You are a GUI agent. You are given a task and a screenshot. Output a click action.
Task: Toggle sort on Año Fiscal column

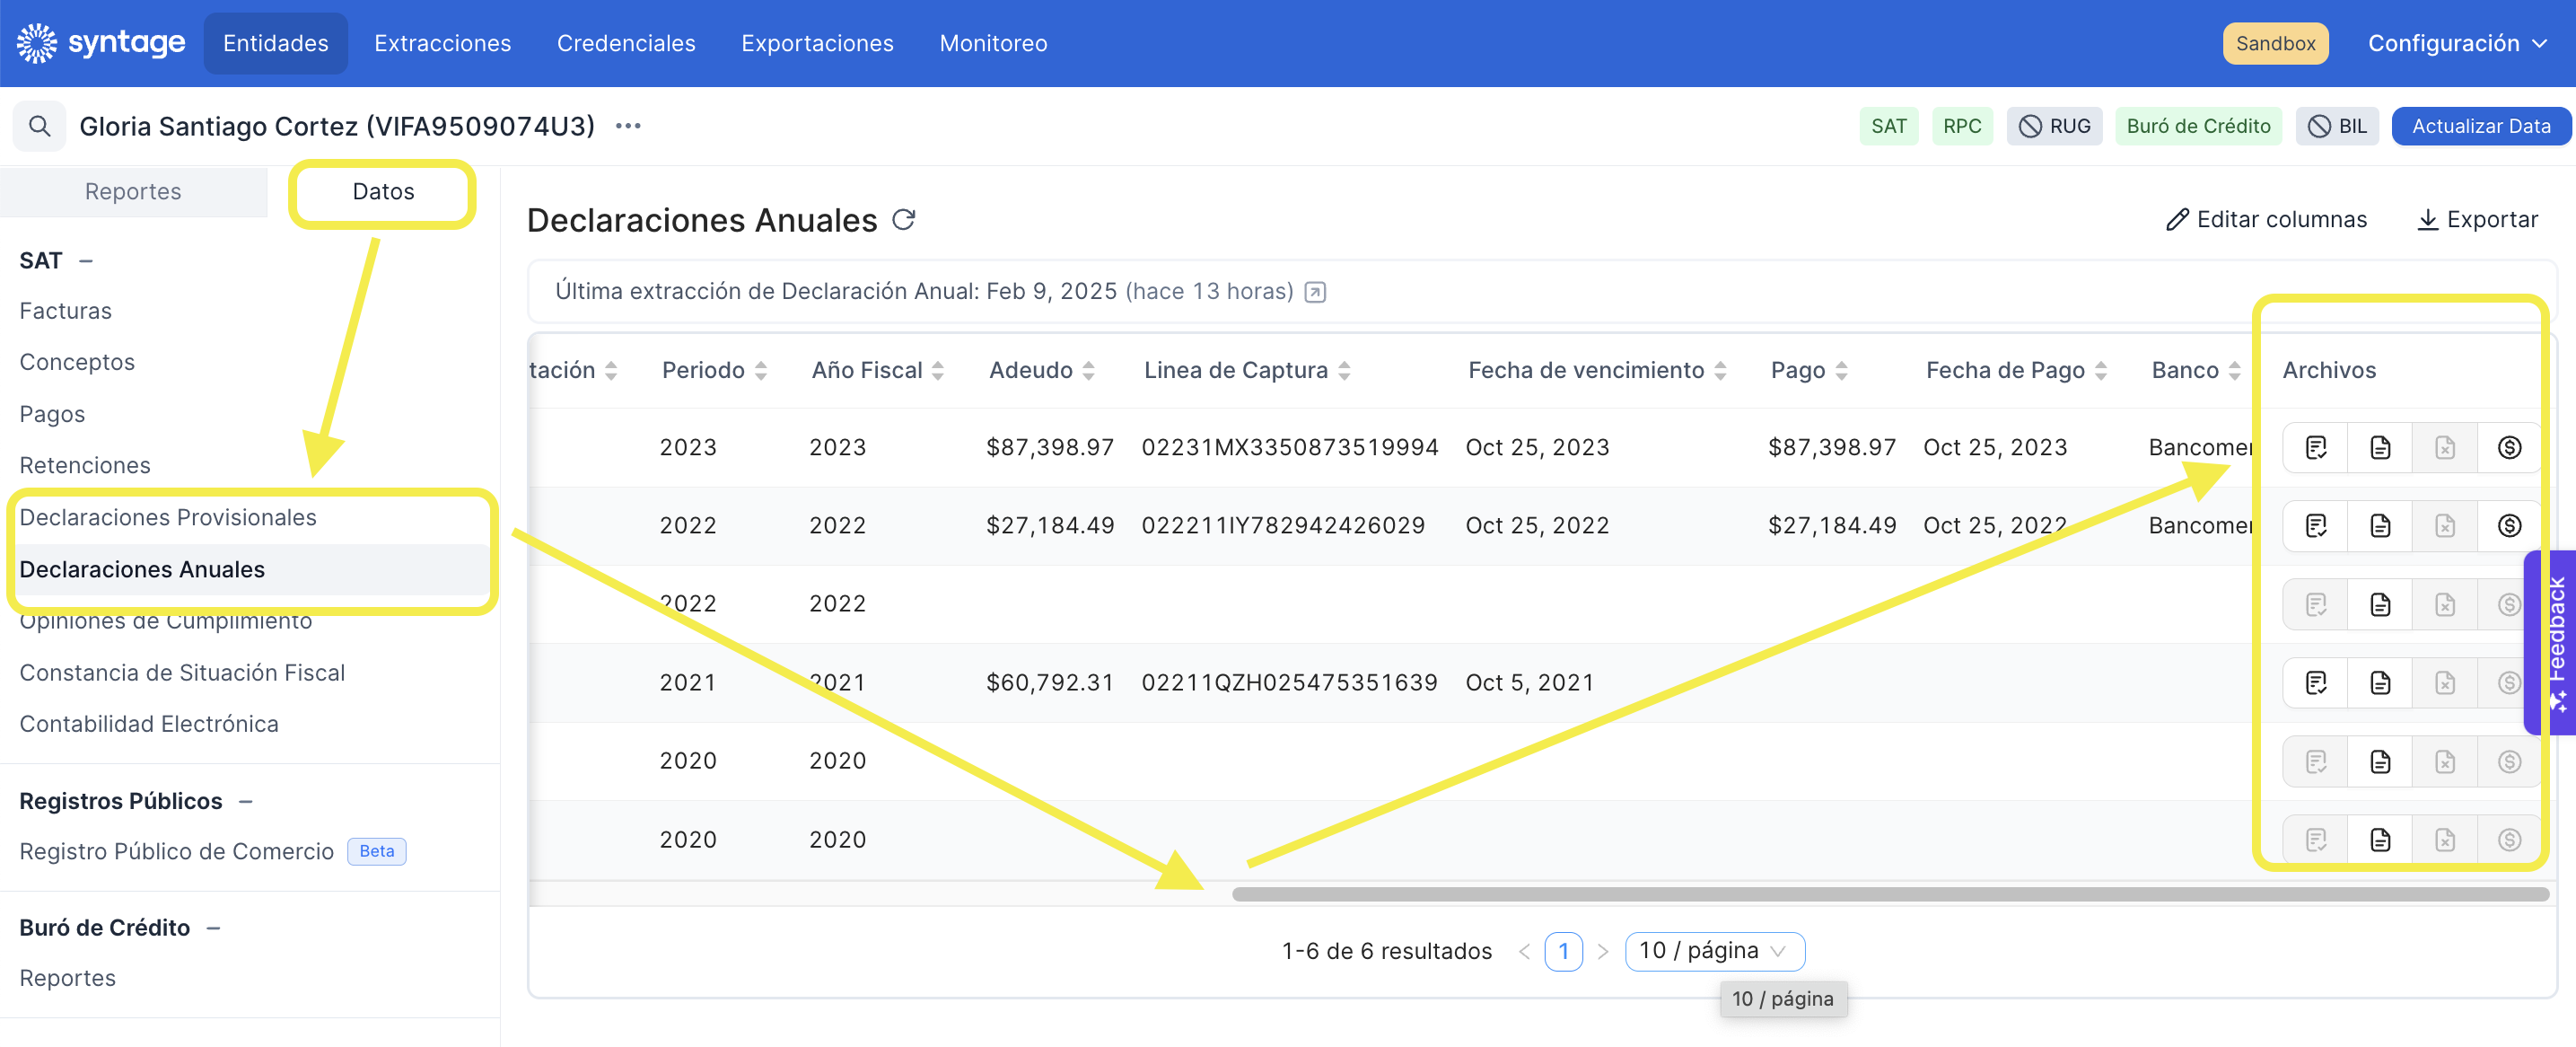click(x=937, y=371)
